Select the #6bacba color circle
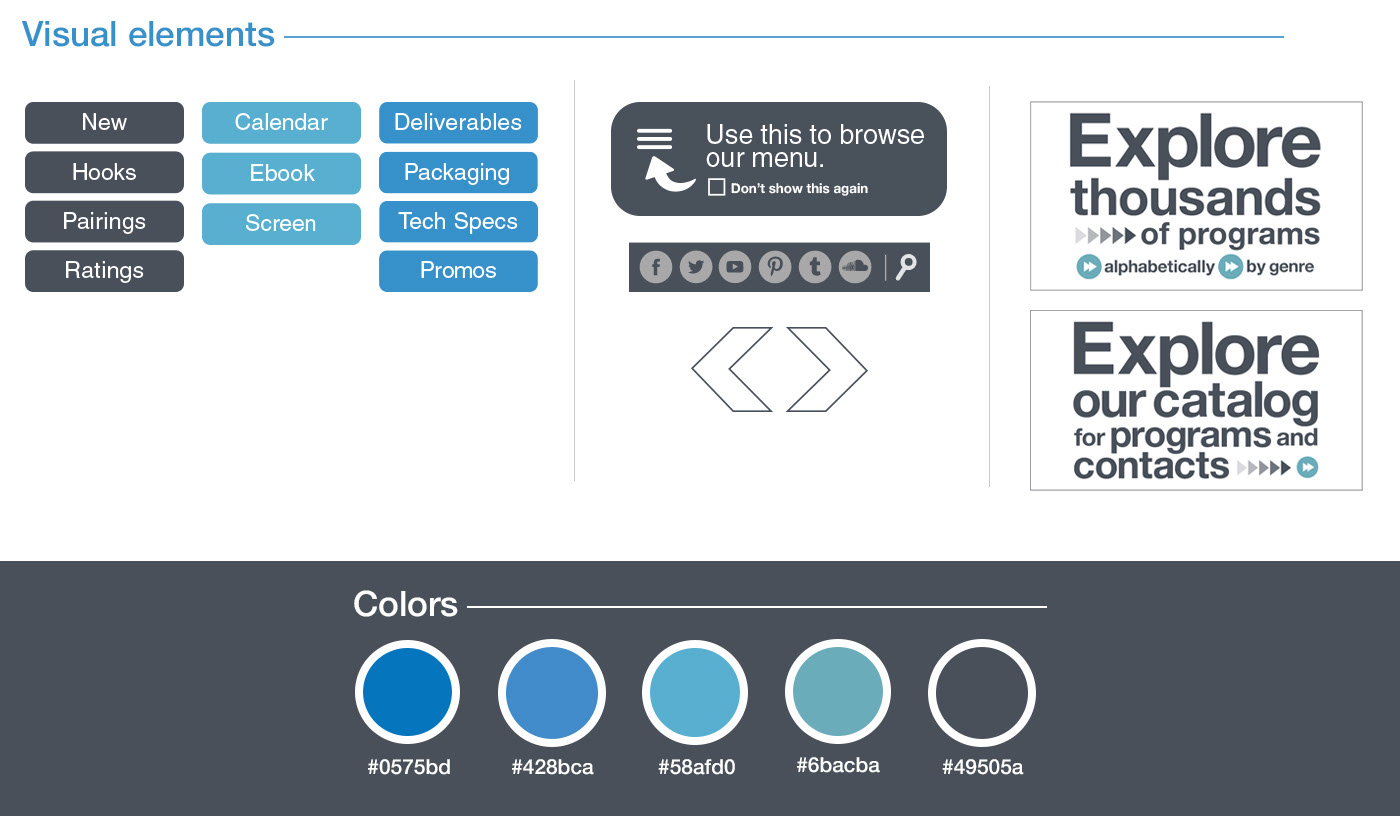Viewport: 1400px width, 816px height. [838, 692]
